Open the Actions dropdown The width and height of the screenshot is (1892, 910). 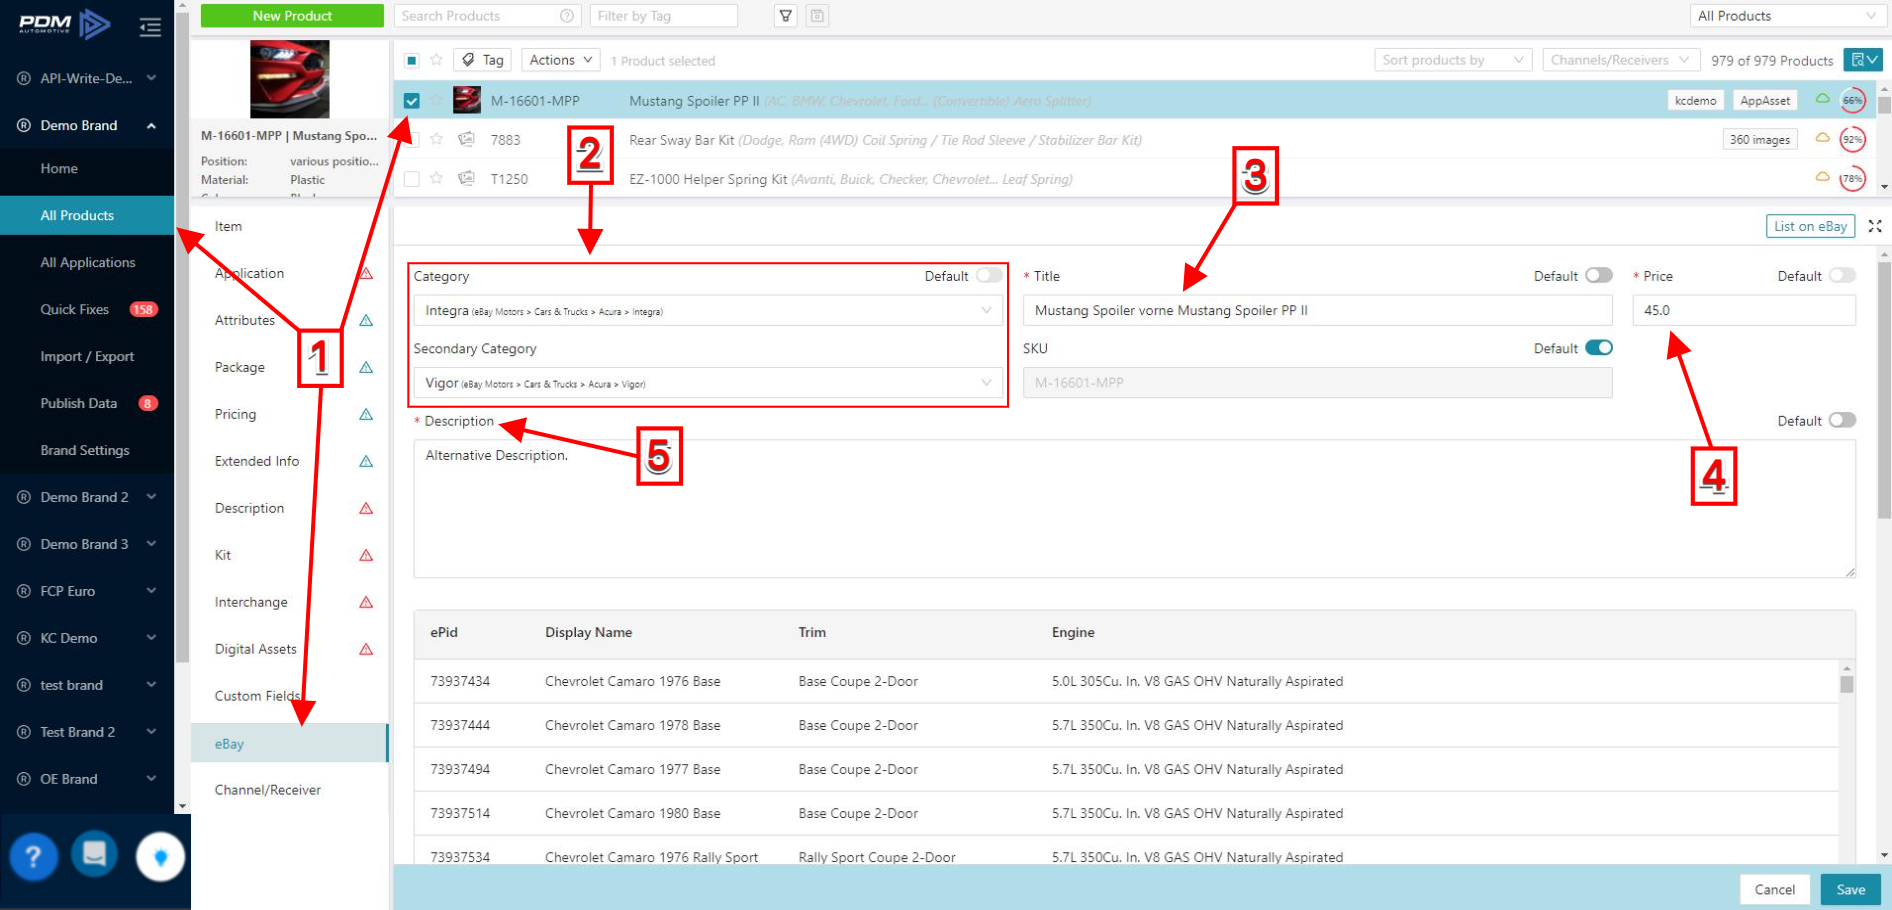(561, 60)
